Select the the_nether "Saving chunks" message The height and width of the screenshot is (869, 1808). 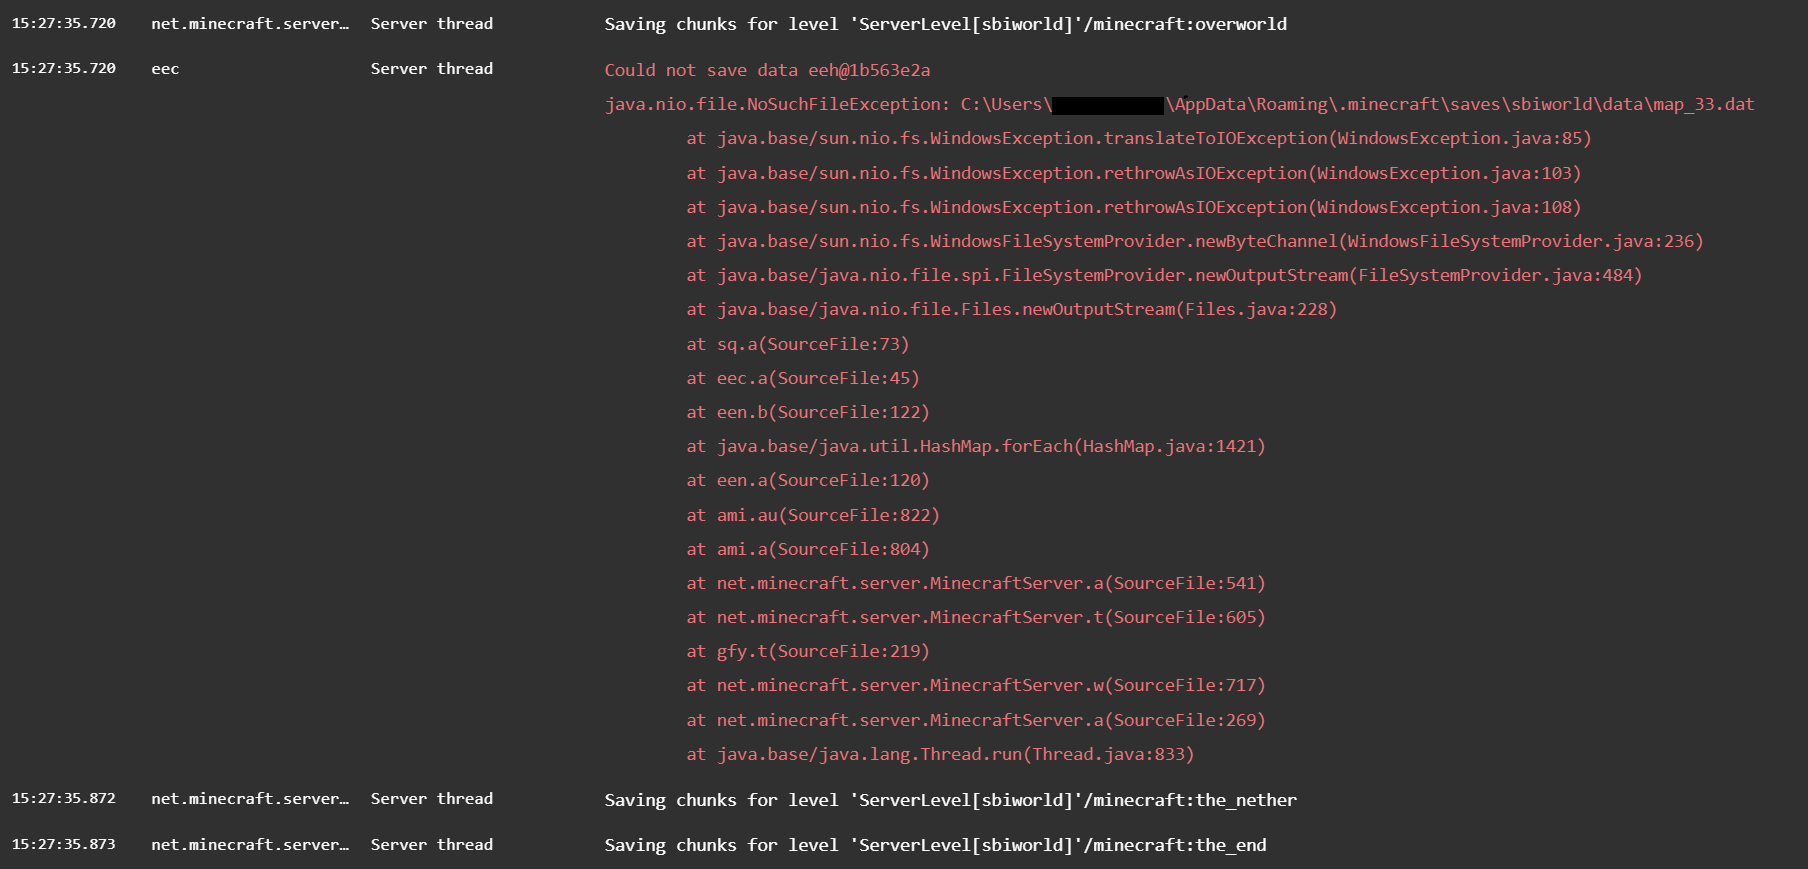tap(950, 800)
